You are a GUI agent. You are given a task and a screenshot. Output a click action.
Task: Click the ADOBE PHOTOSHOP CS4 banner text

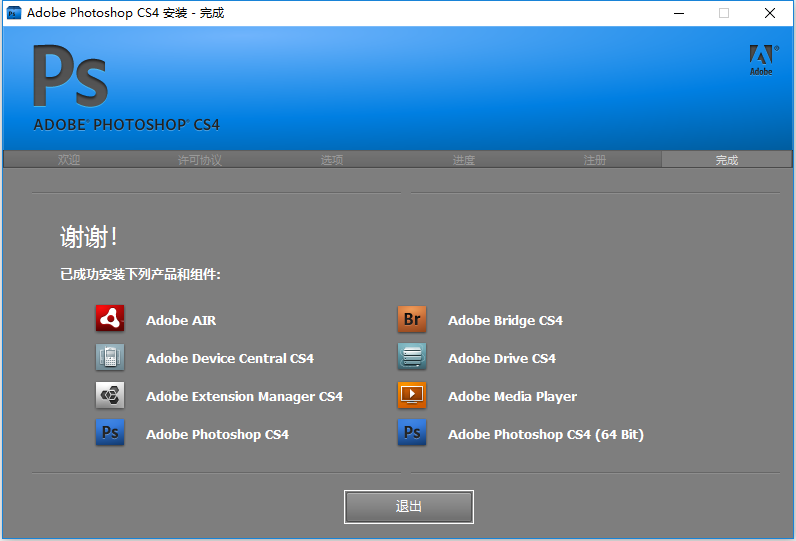pos(126,125)
